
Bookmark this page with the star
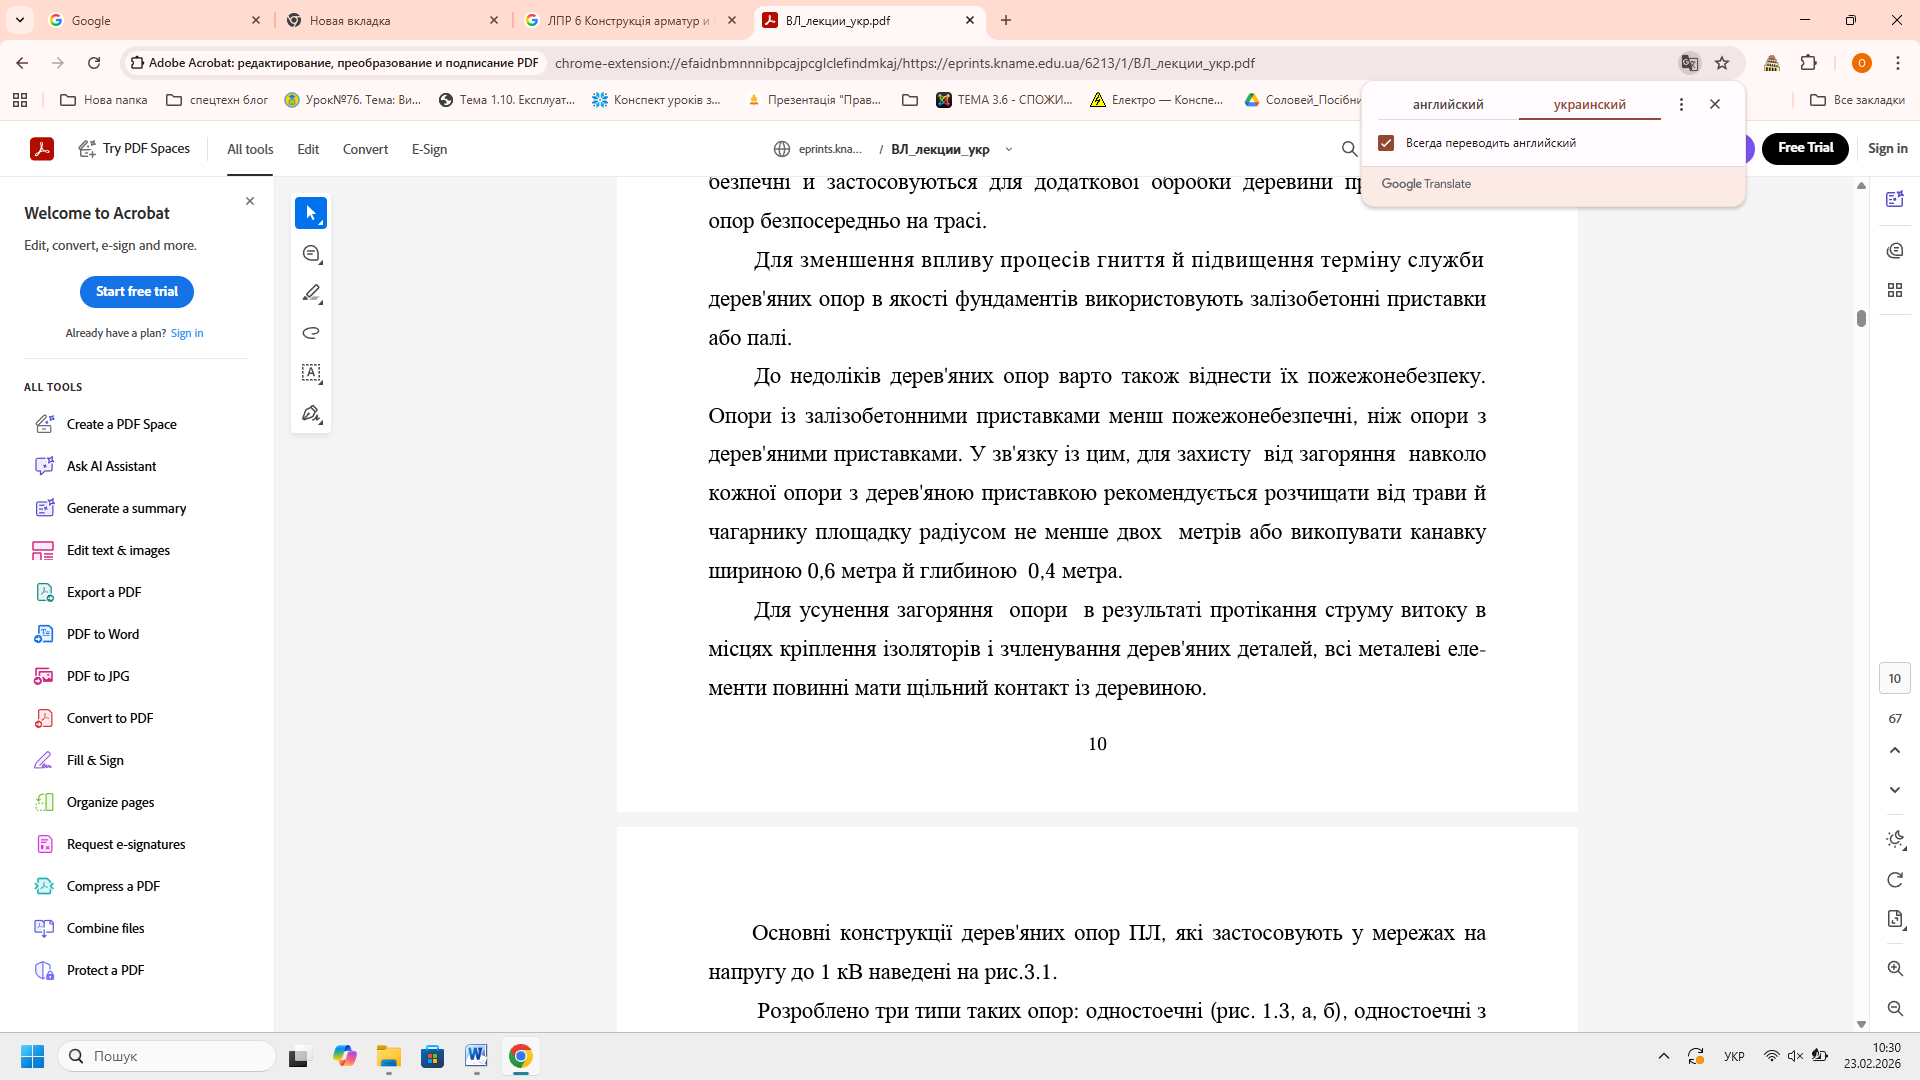1722,63
